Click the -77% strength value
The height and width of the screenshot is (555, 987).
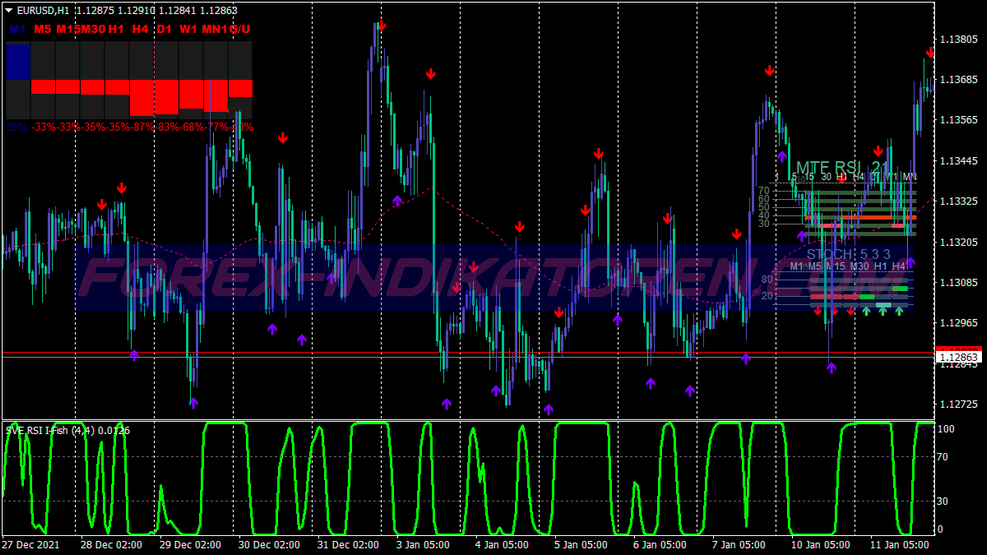coord(217,127)
